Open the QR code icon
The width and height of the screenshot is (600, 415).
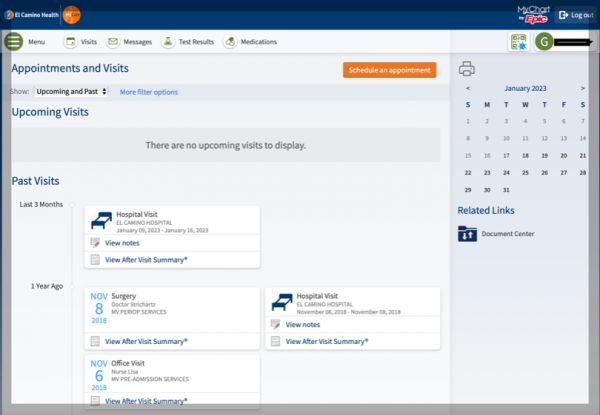coord(519,42)
